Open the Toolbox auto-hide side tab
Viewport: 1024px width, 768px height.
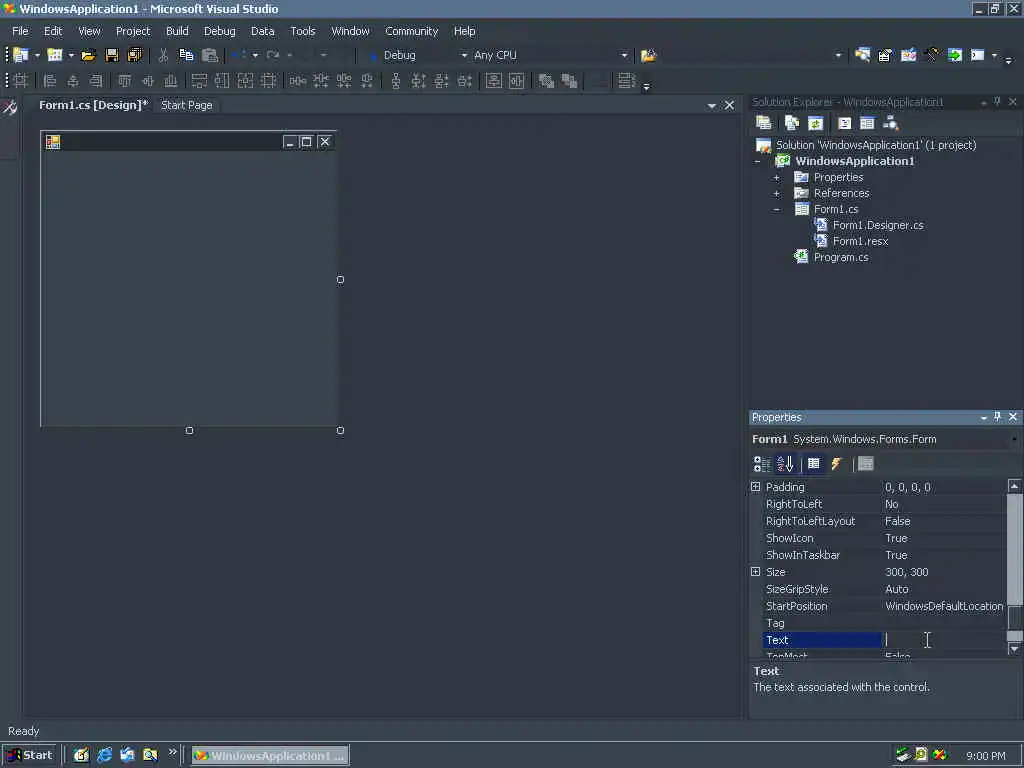(x=10, y=107)
